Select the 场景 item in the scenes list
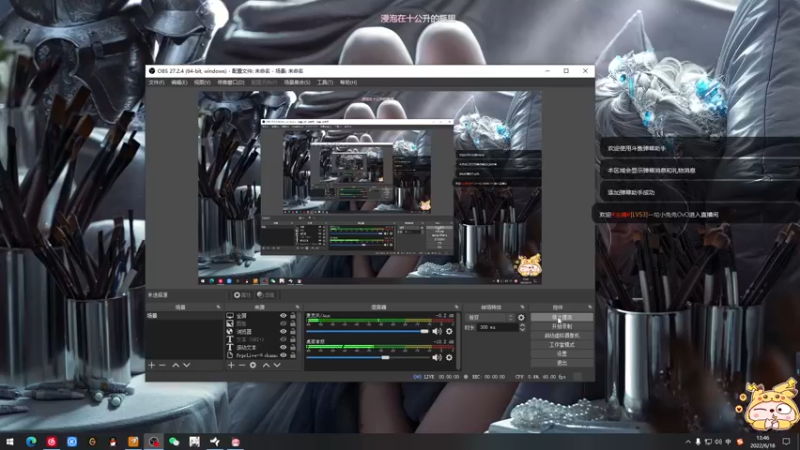 pyautogui.click(x=185, y=316)
